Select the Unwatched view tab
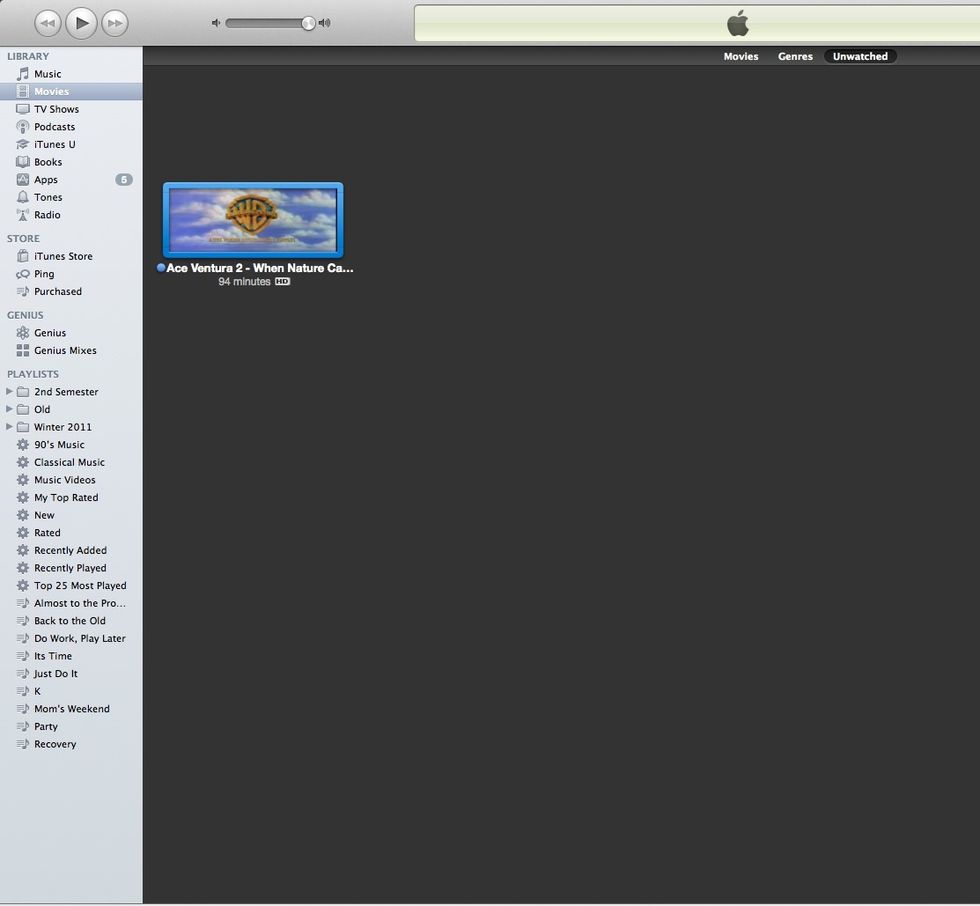The height and width of the screenshot is (906, 980). click(860, 56)
